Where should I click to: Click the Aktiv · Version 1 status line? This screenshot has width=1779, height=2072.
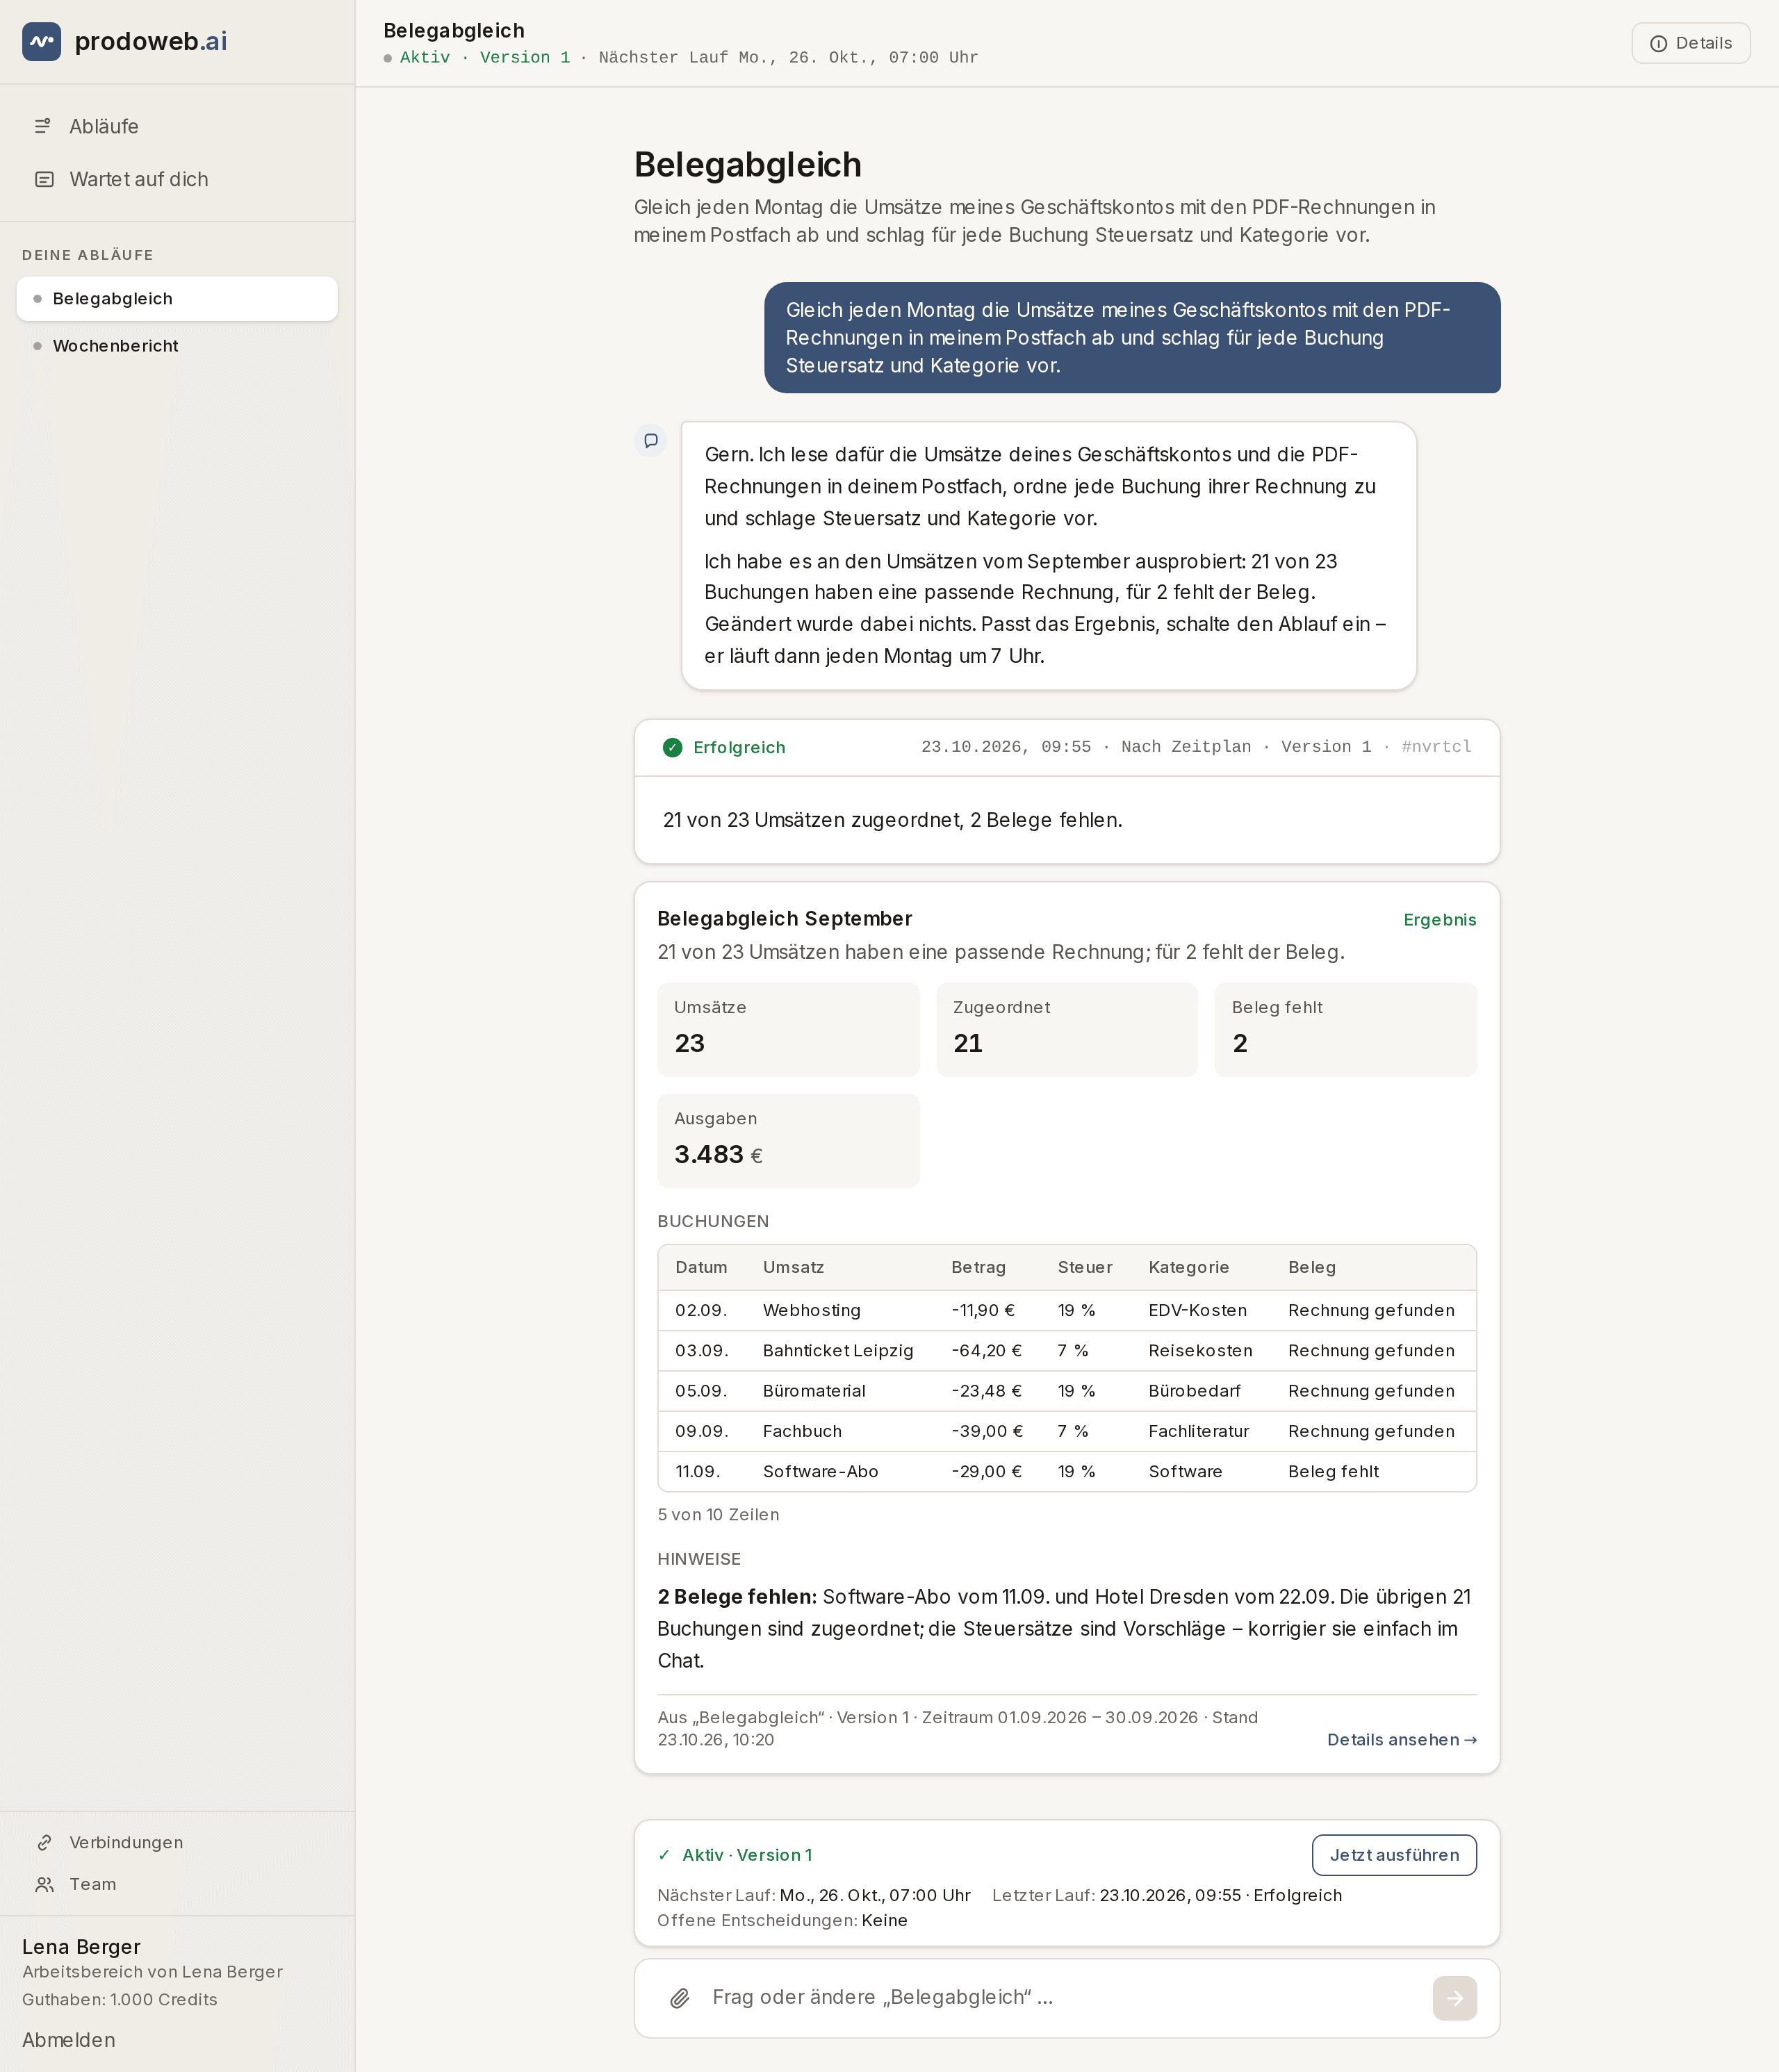click(x=747, y=1855)
